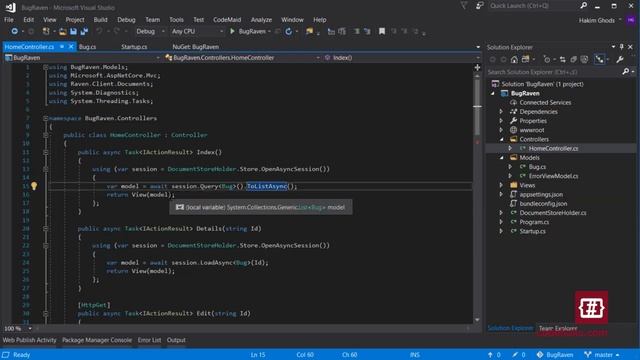Toggle pin on the HomeController.cs tab
The height and width of the screenshot is (360, 640).
(62, 47)
